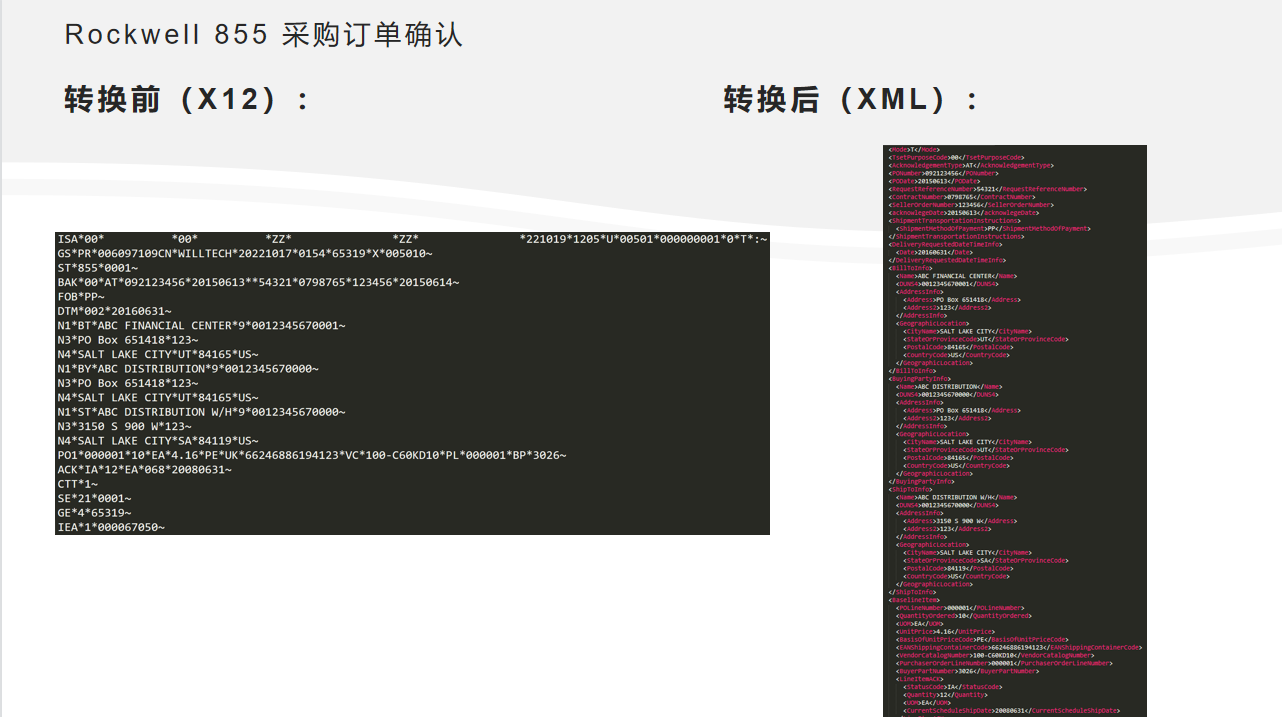The image size is (1282, 717).
Task: Select the heading "转换后（XML）："
Action: [x=851, y=100]
